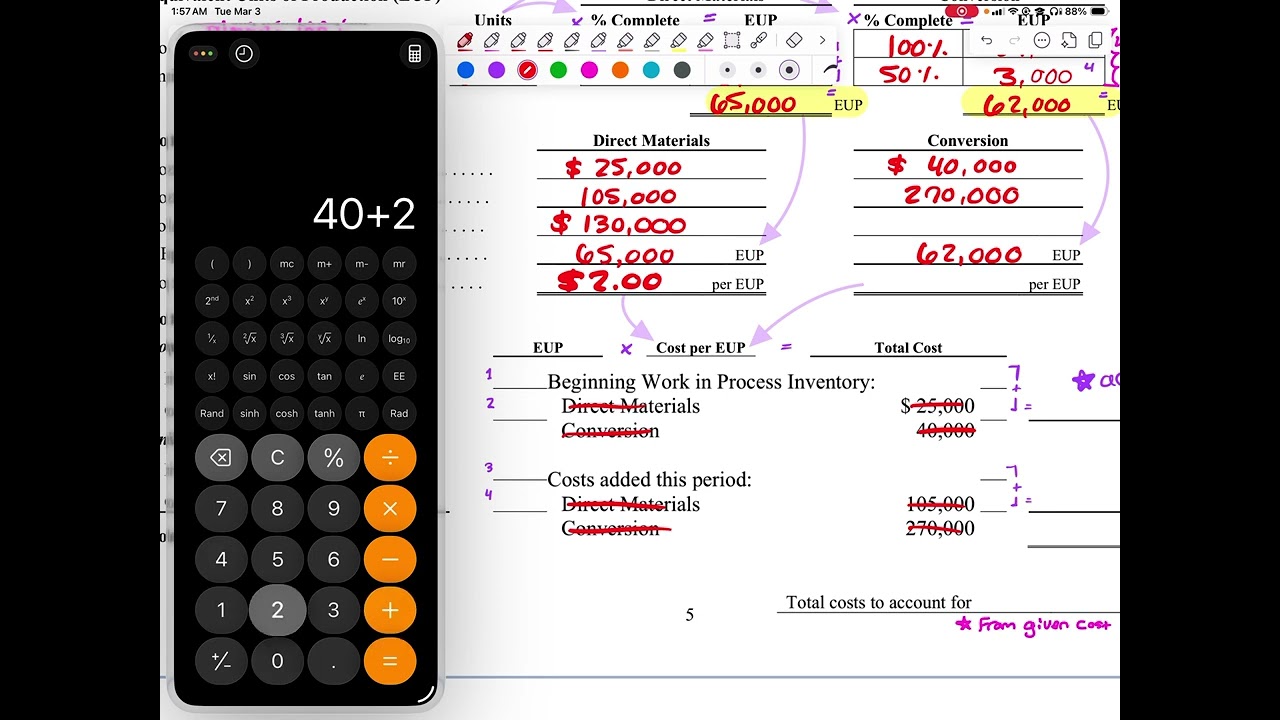Tap the x cubed key
Screen dimensions: 1280x720
tap(287, 301)
